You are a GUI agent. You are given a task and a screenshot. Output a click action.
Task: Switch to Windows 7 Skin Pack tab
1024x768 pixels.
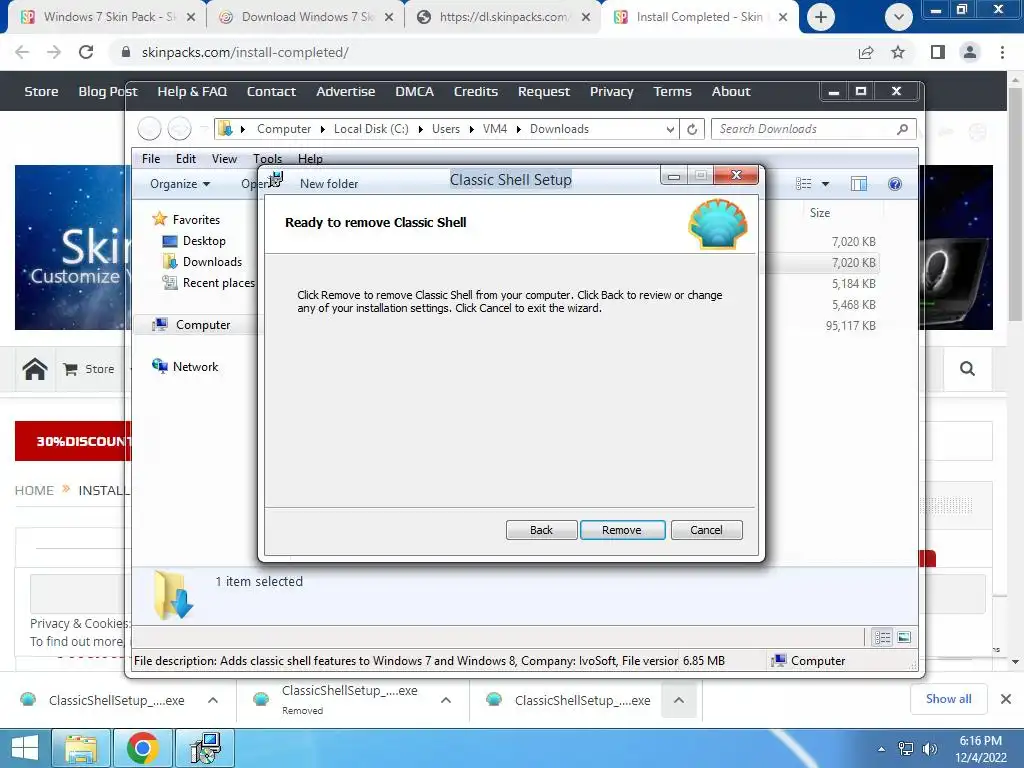tap(109, 17)
